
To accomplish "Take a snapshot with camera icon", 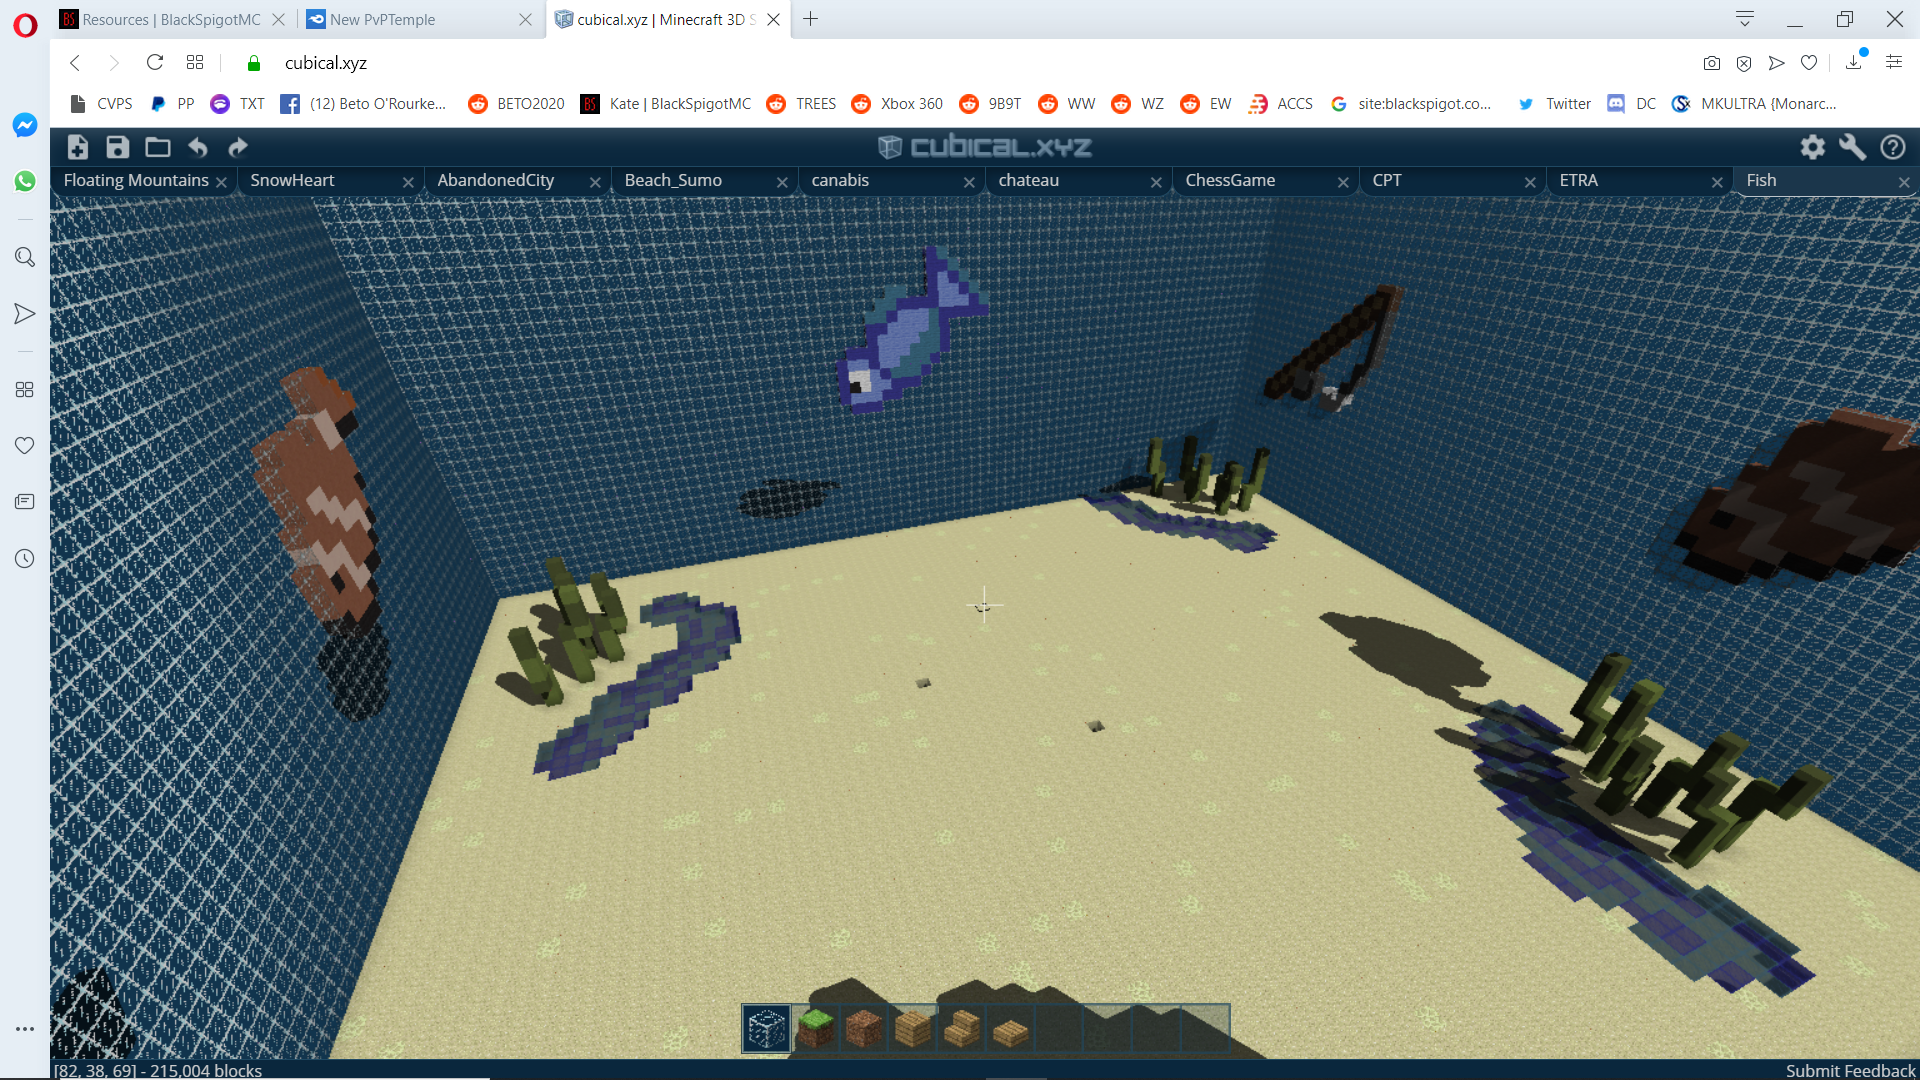I will point(1712,63).
